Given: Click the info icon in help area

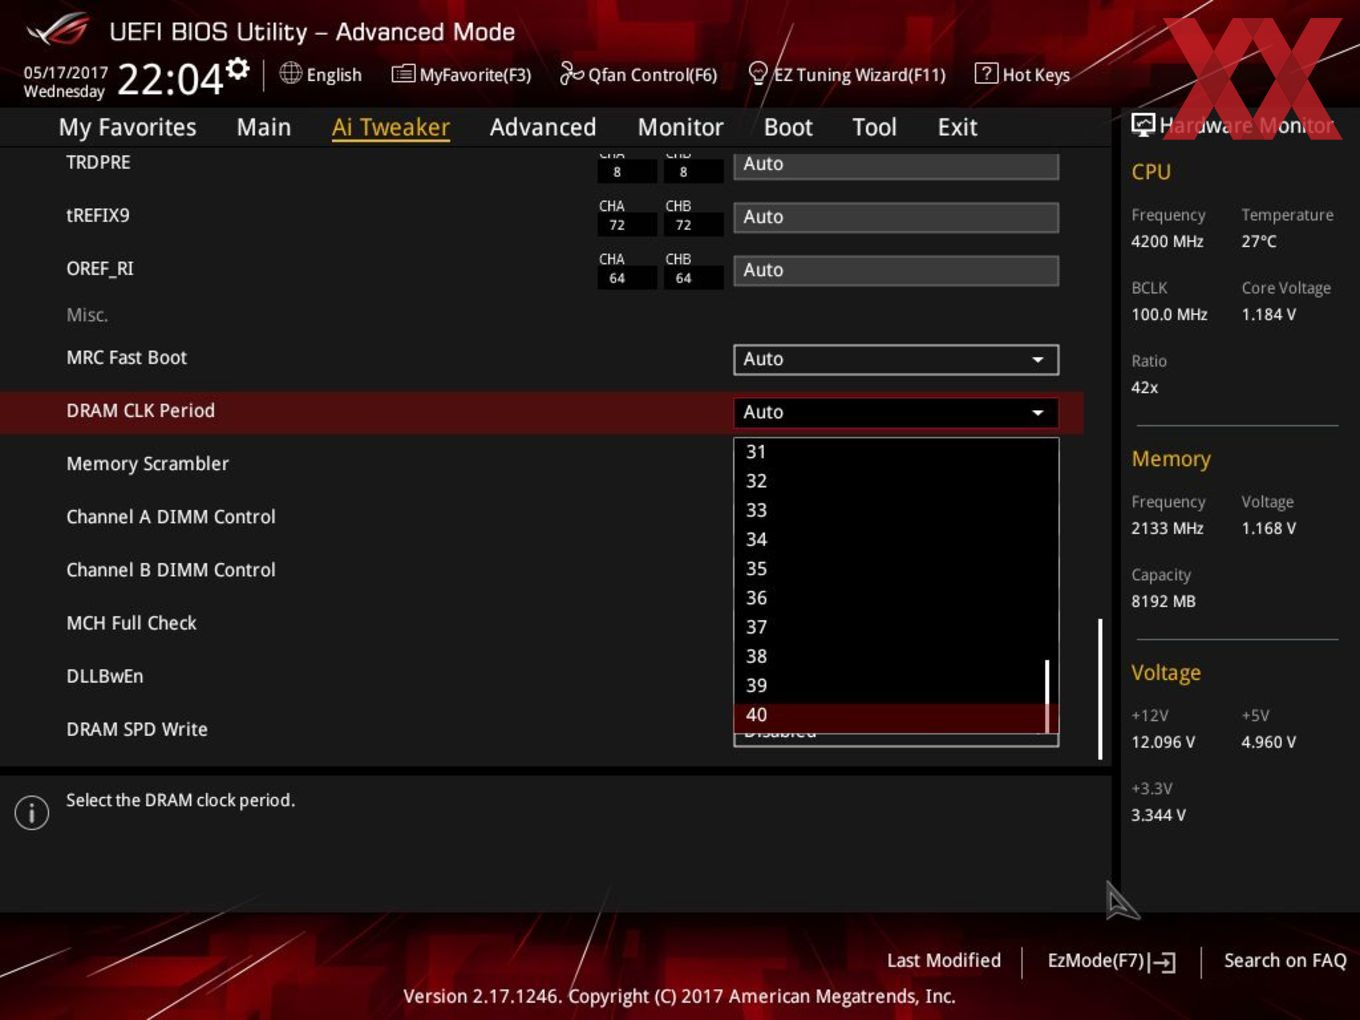Looking at the screenshot, I should [x=32, y=812].
